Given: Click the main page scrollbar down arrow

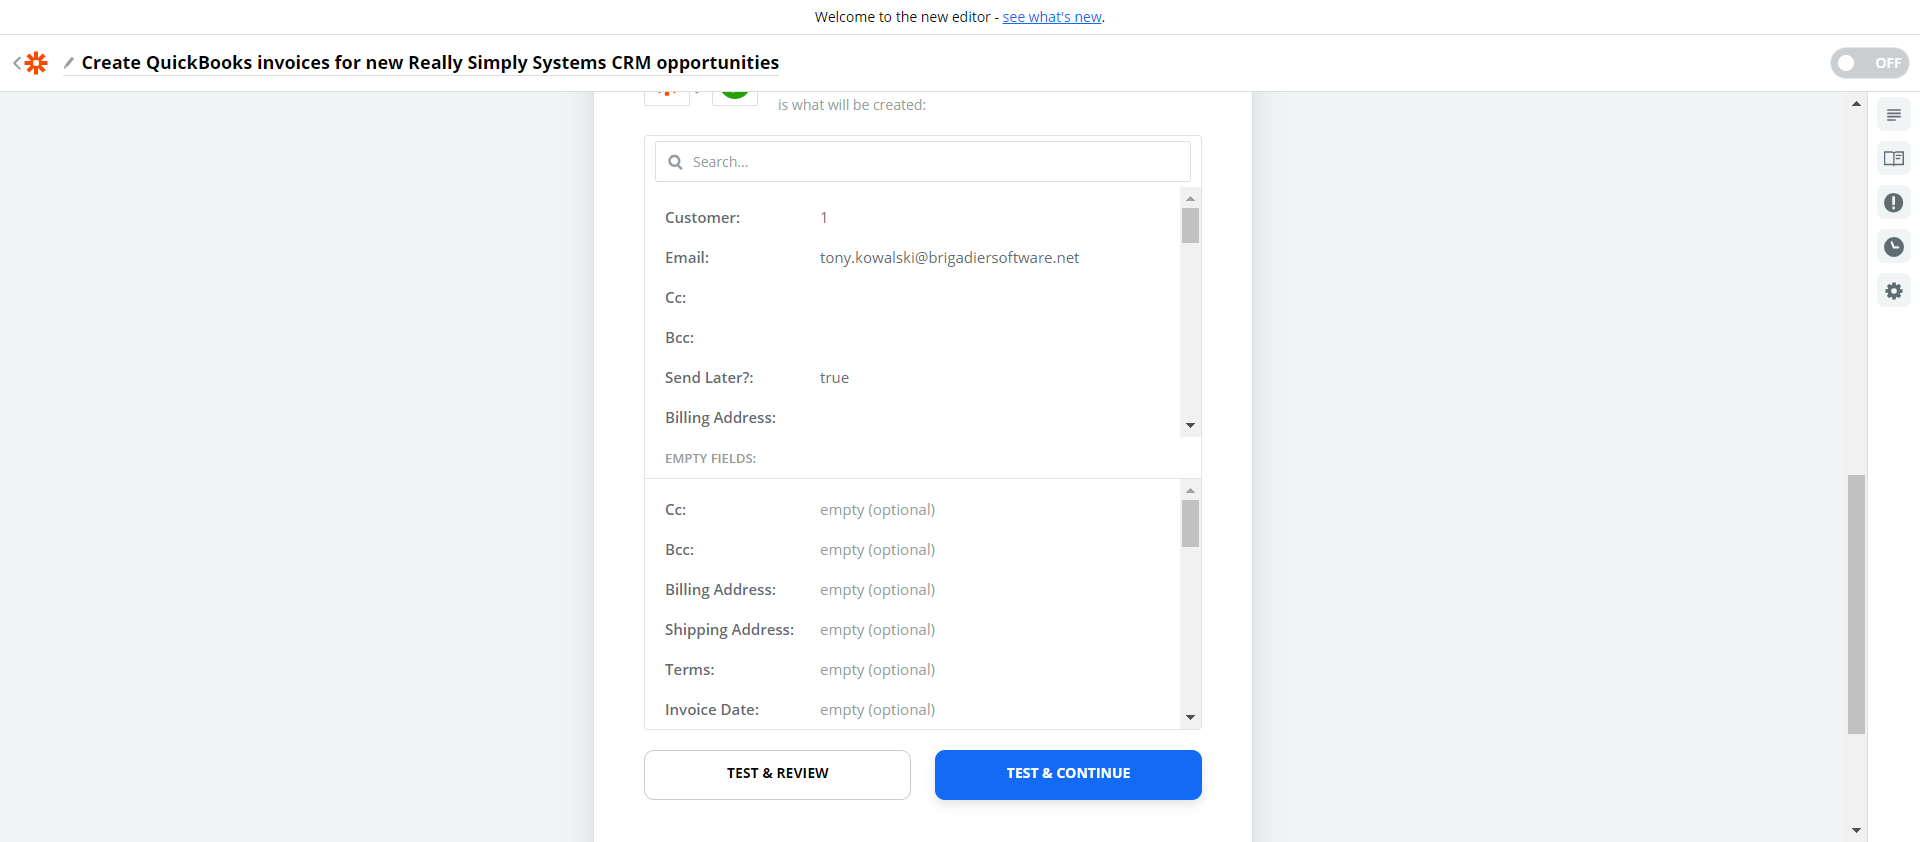Looking at the screenshot, I should (x=1856, y=830).
